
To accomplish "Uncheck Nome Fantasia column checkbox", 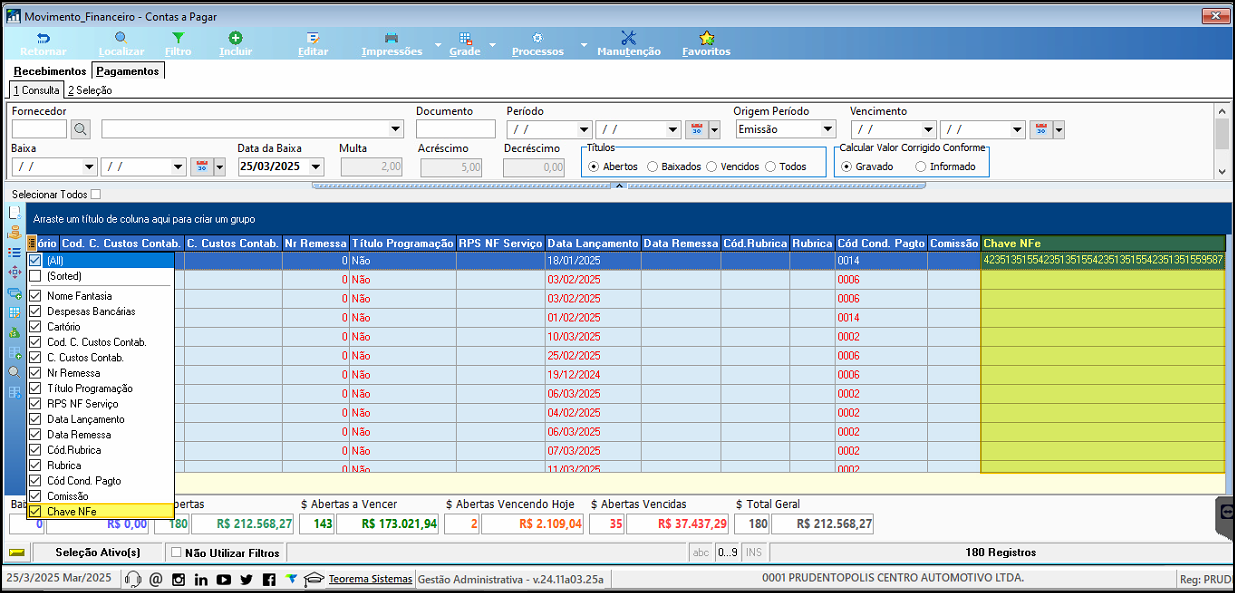I will 36,296.
